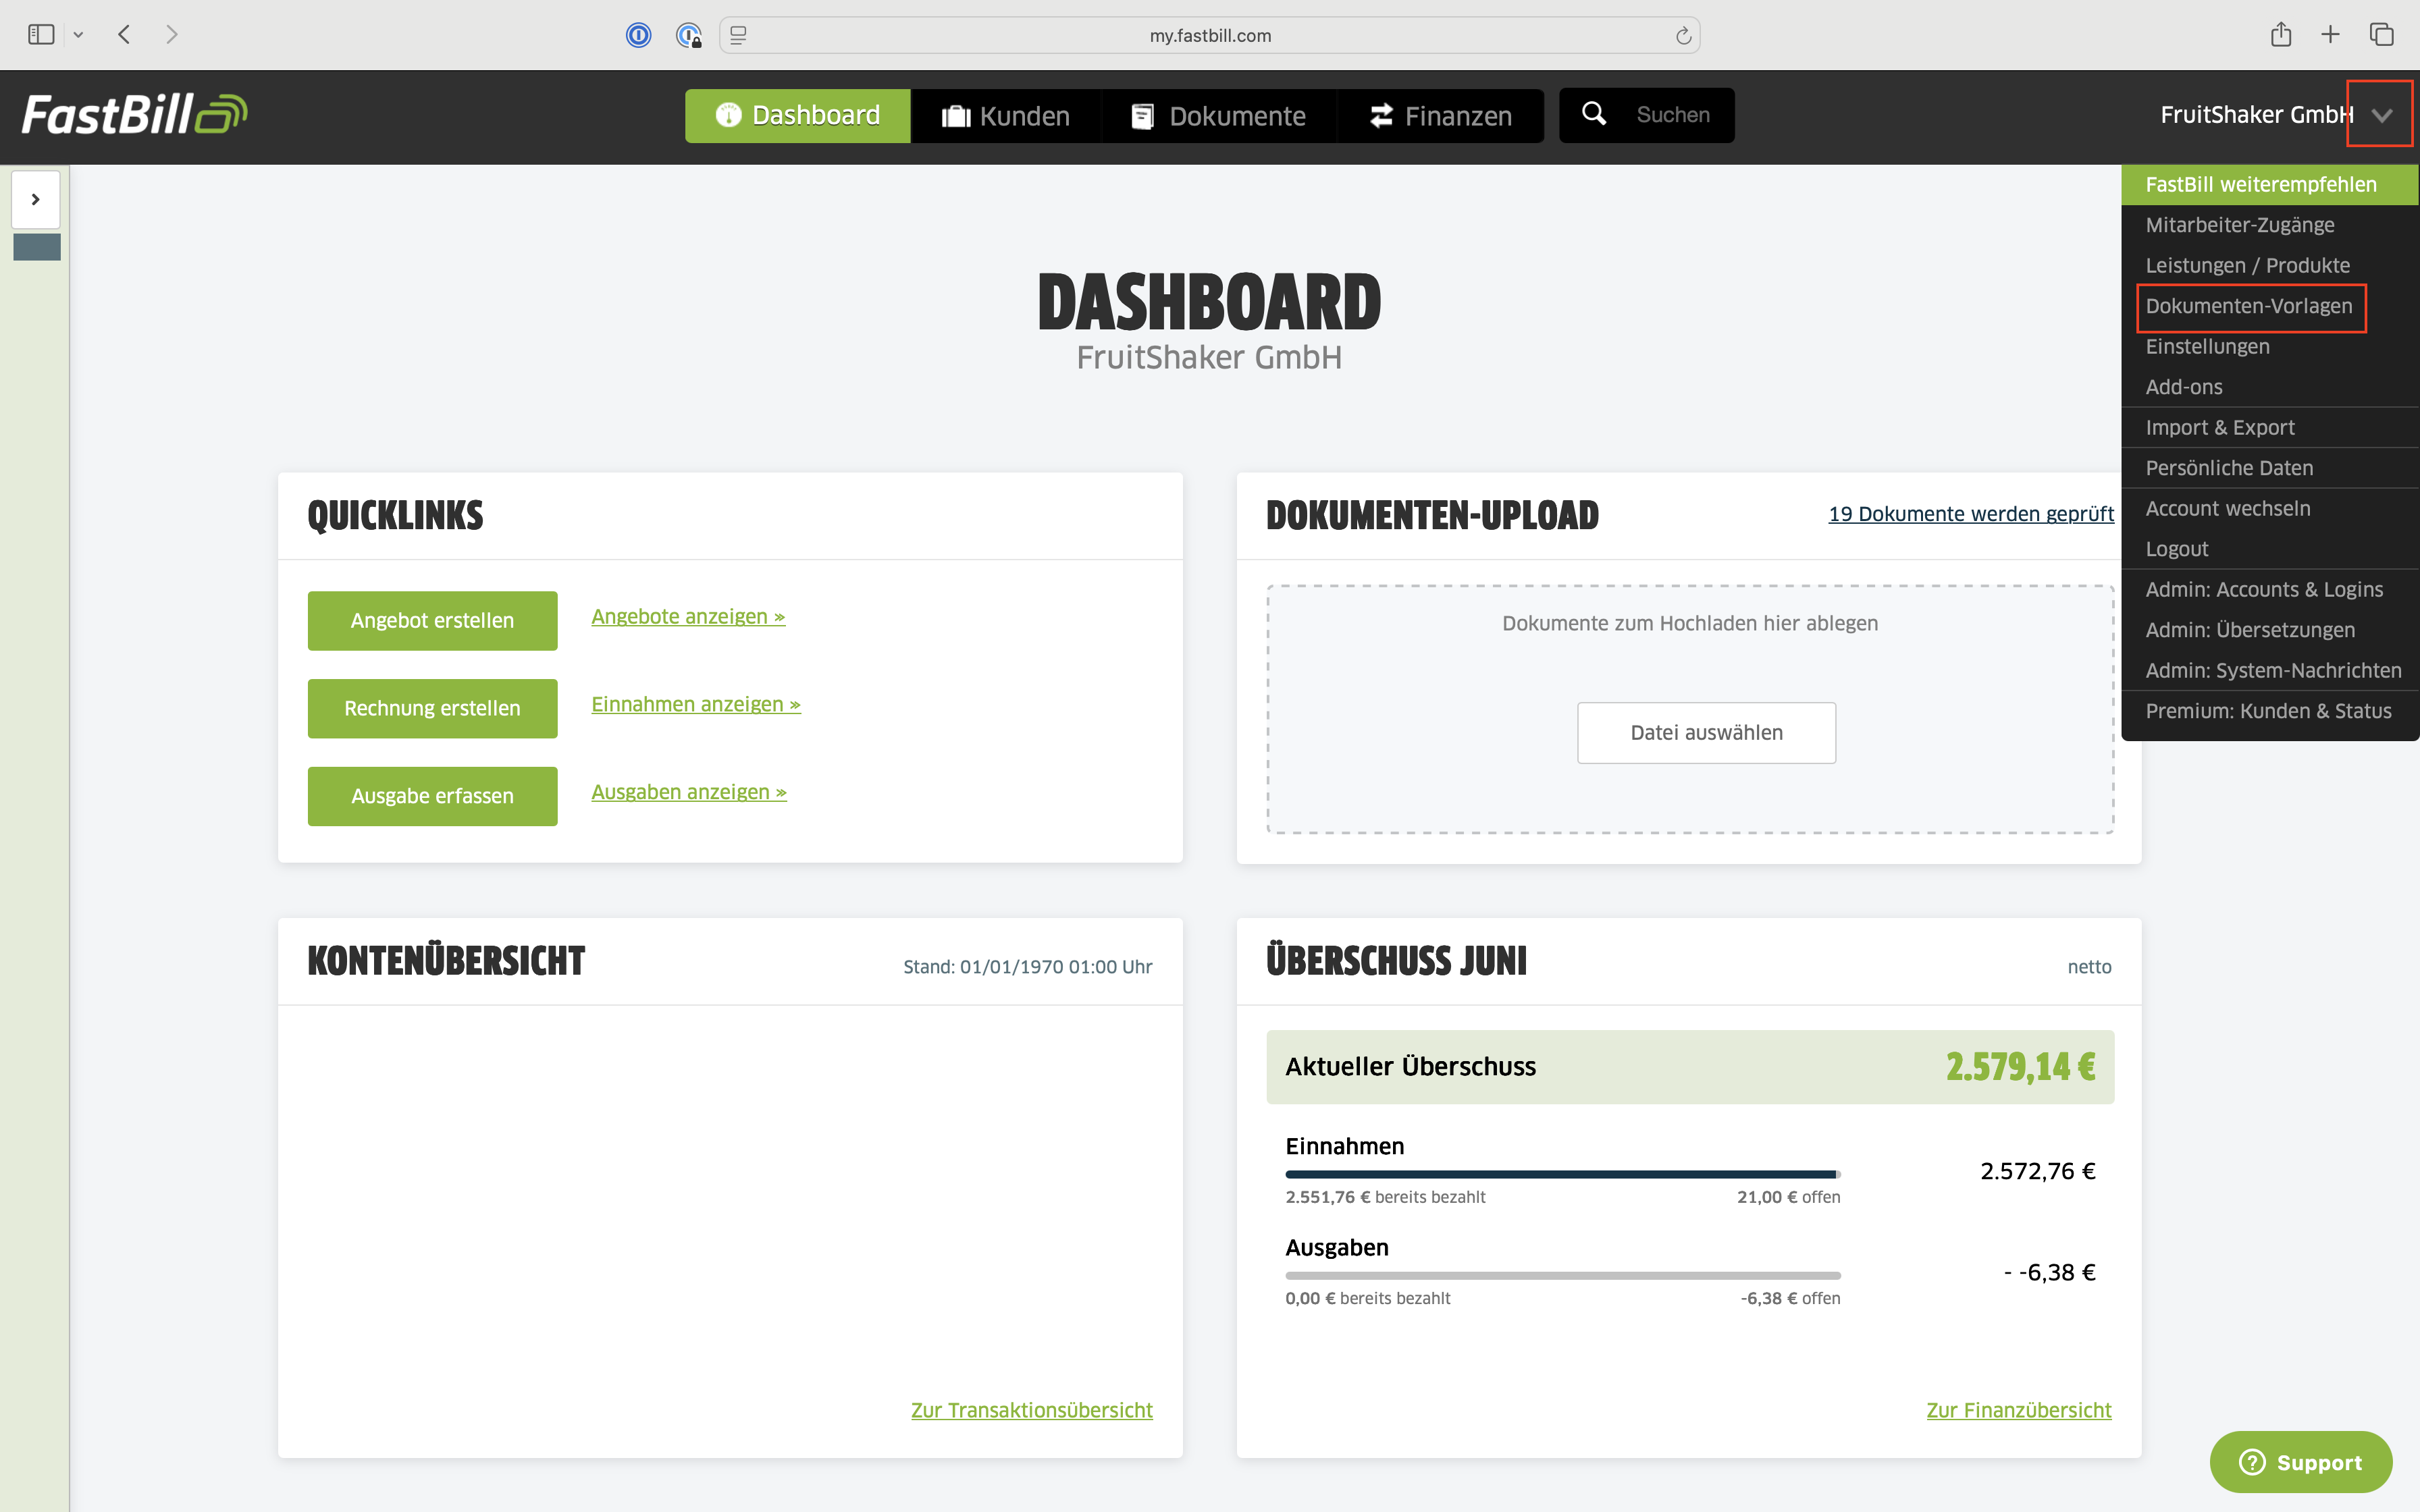Open Safari sidebar toggle icon
2420x1512 pixels.
point(41,35)
